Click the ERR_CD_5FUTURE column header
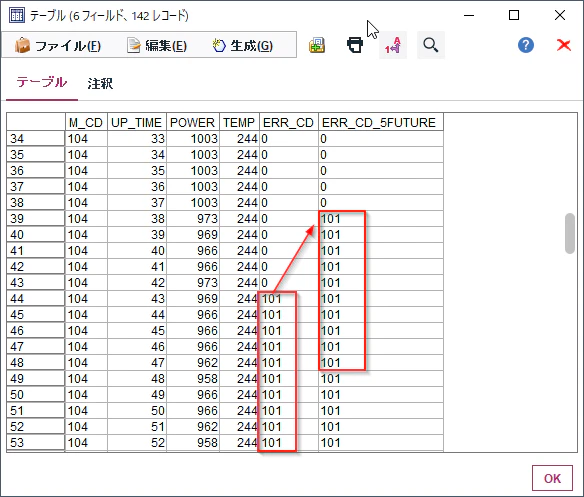Viewport: 584px width, 497px height. 381,122
